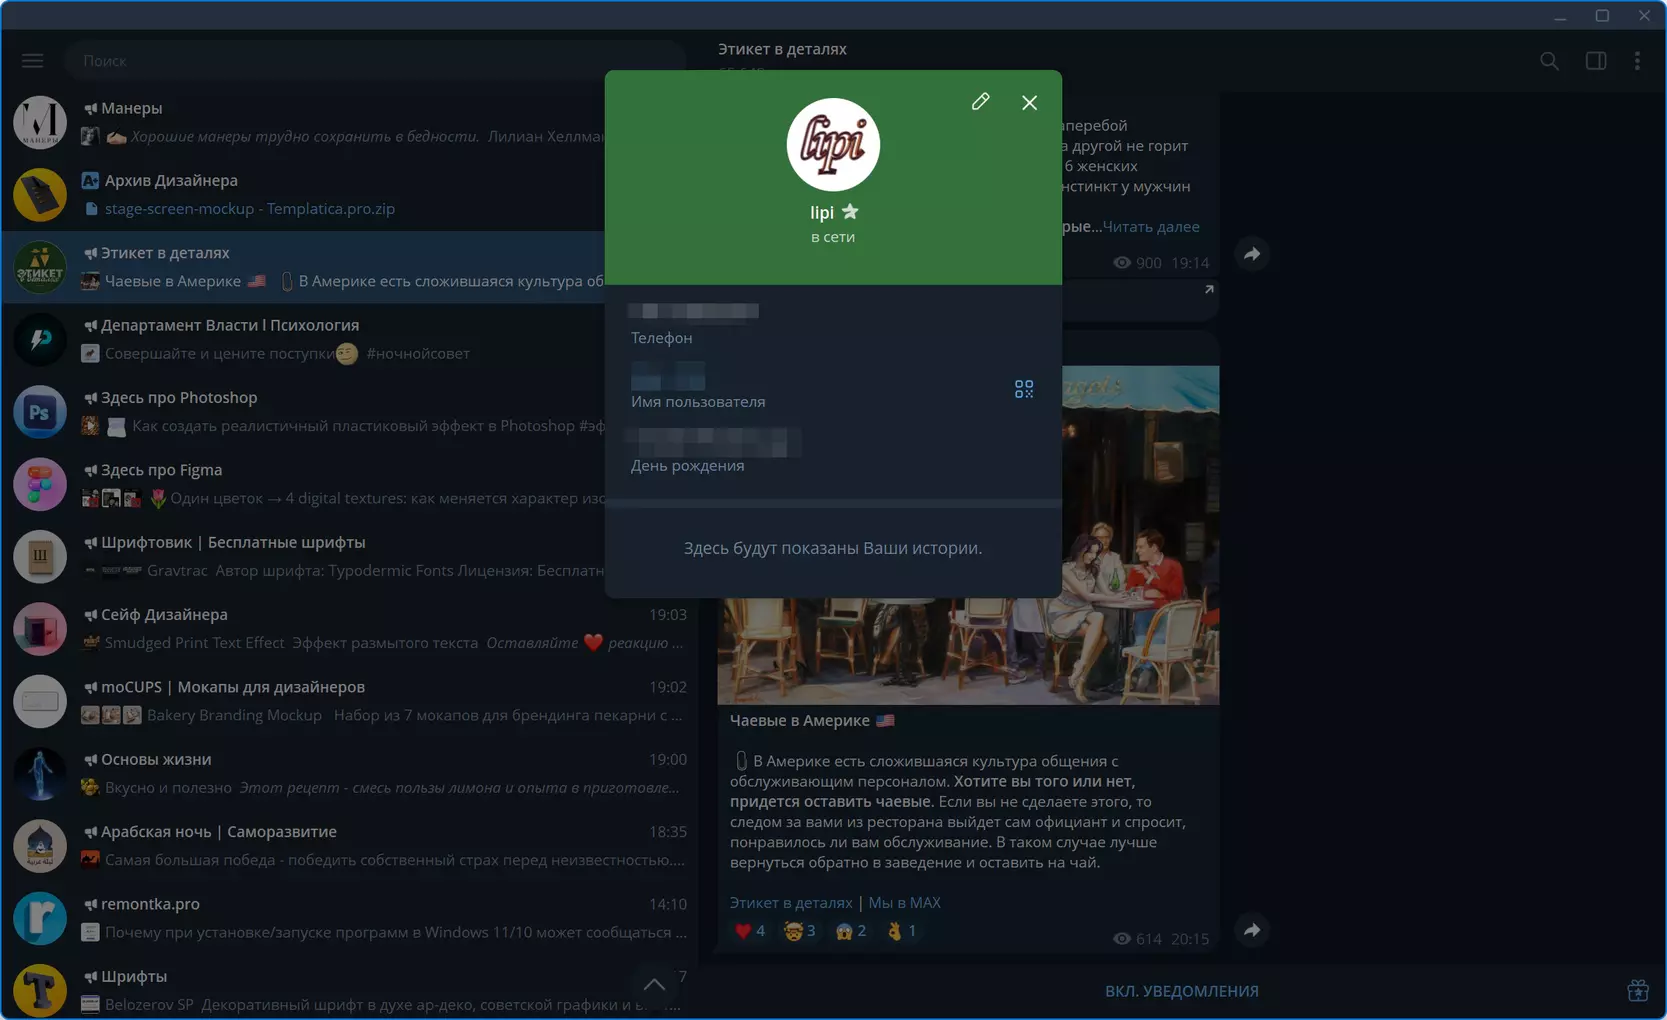Image resolution: width=1667 pixels, height=1020 pixels.
Task: Click the search icon in chat header
Action: (1549, 61)
